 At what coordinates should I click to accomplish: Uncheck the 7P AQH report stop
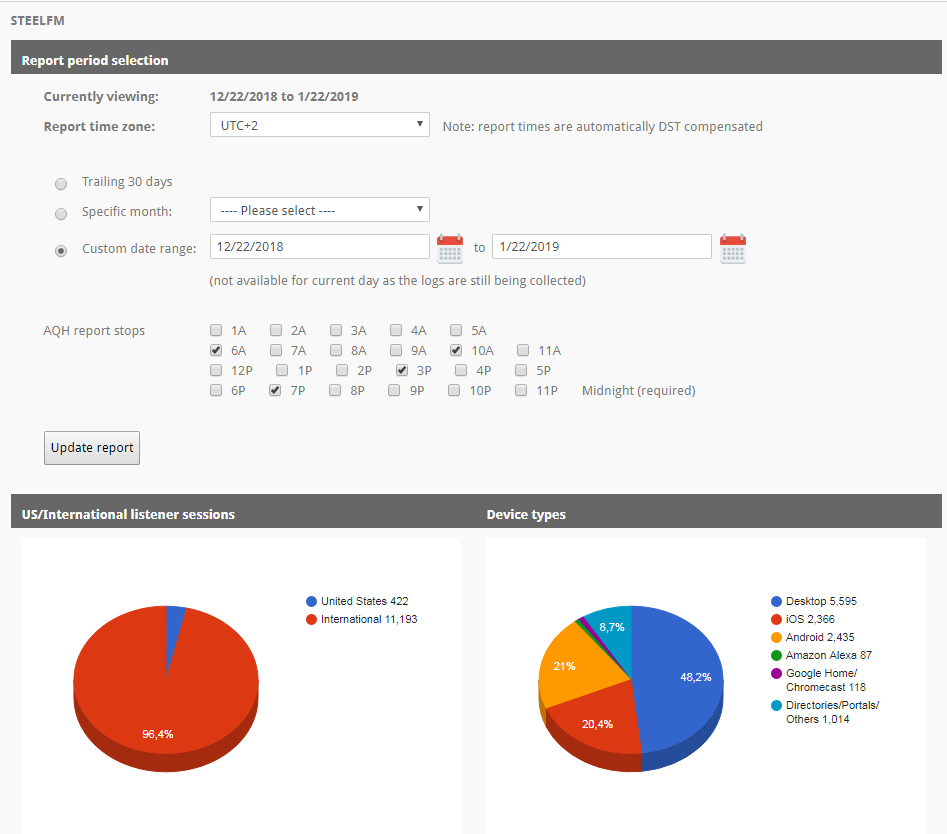click(275, 391)
